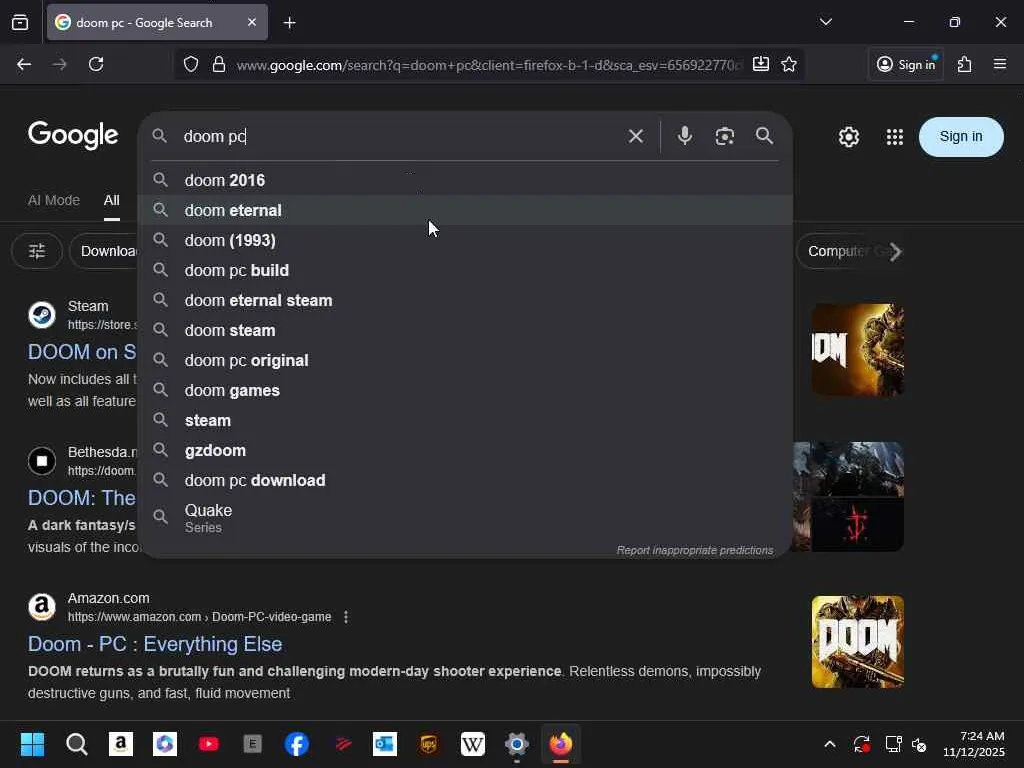Screen dimensions: 1024x768
Task: Click the Amazon DOOM cover thumbnail
Action: [x=857, y=642]
